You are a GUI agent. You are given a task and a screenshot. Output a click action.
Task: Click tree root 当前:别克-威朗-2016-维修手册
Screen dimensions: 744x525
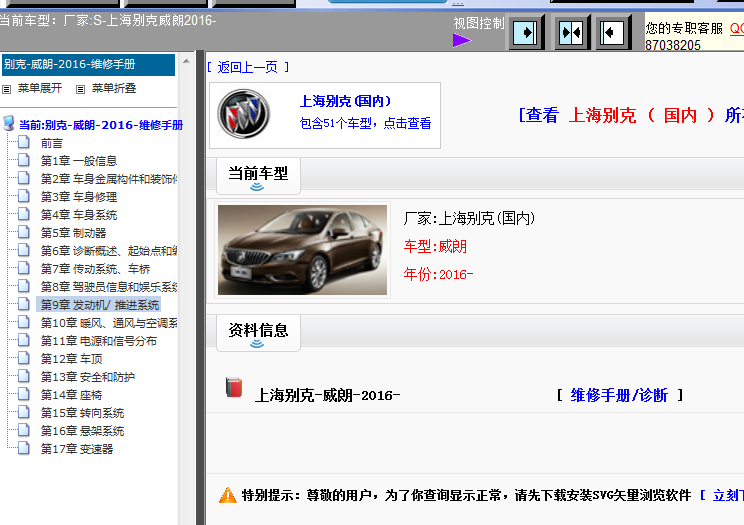click(x=101, y=125)
